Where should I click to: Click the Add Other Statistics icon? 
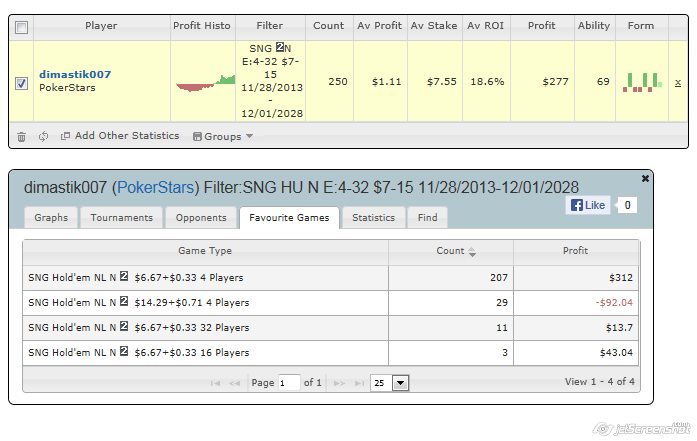click(65, 136)
